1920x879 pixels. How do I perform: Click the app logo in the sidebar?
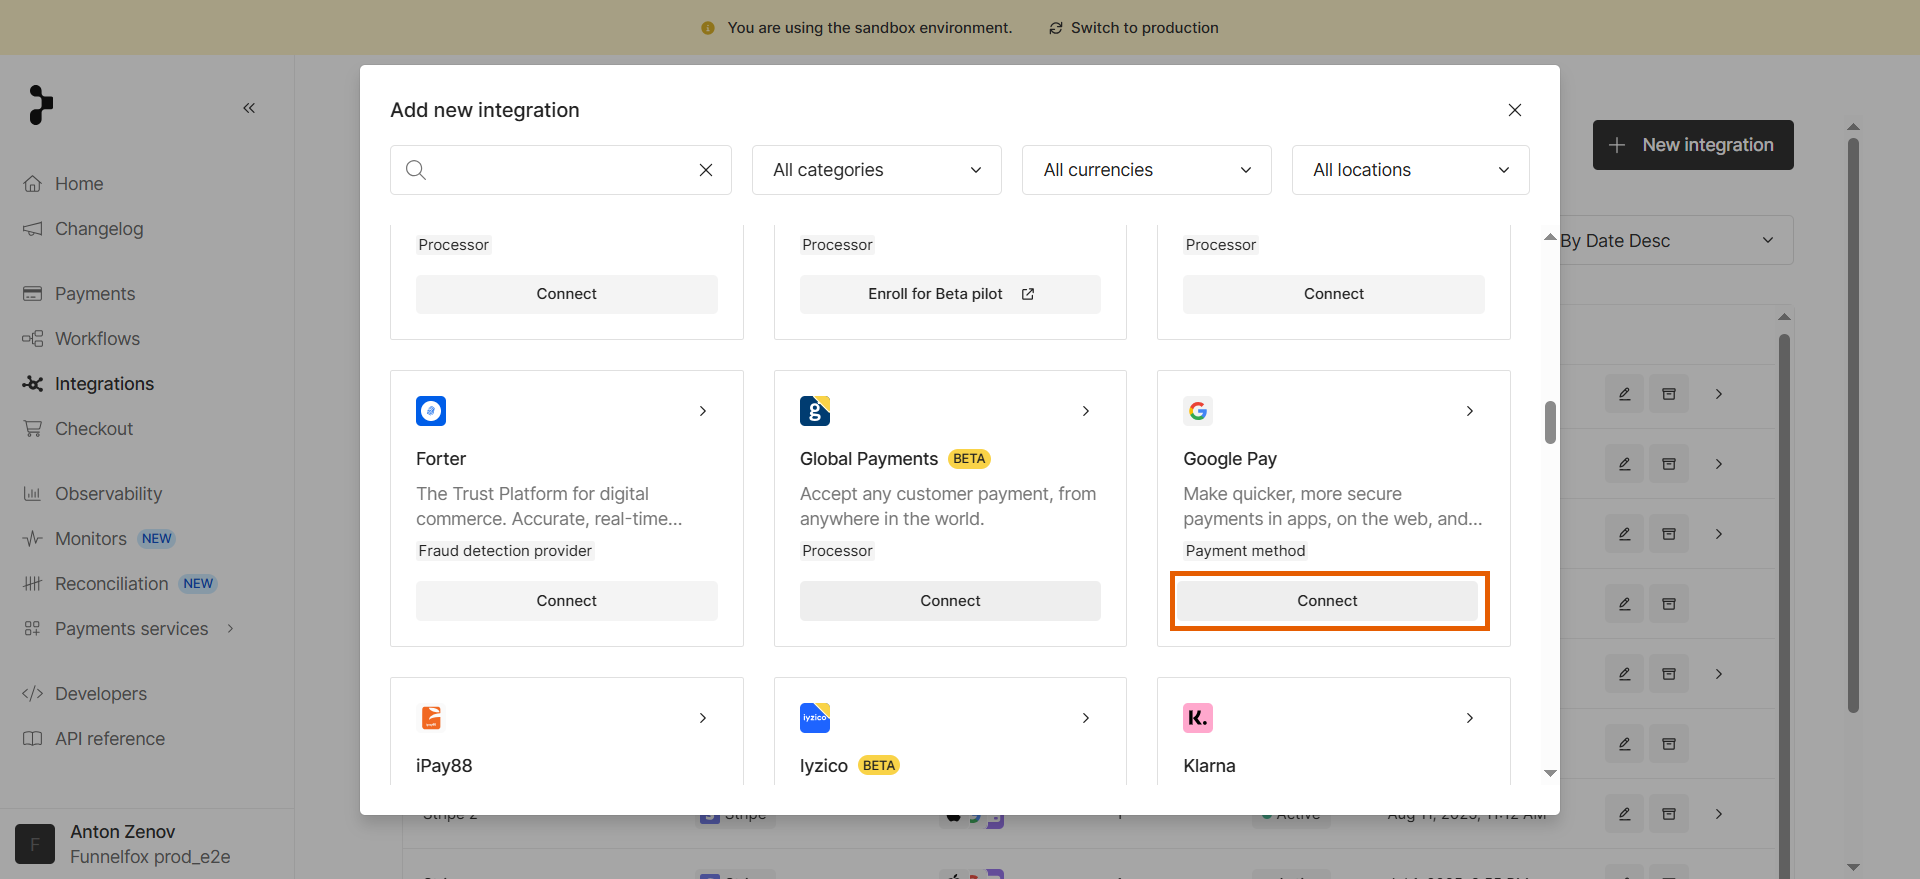point(40,105)
